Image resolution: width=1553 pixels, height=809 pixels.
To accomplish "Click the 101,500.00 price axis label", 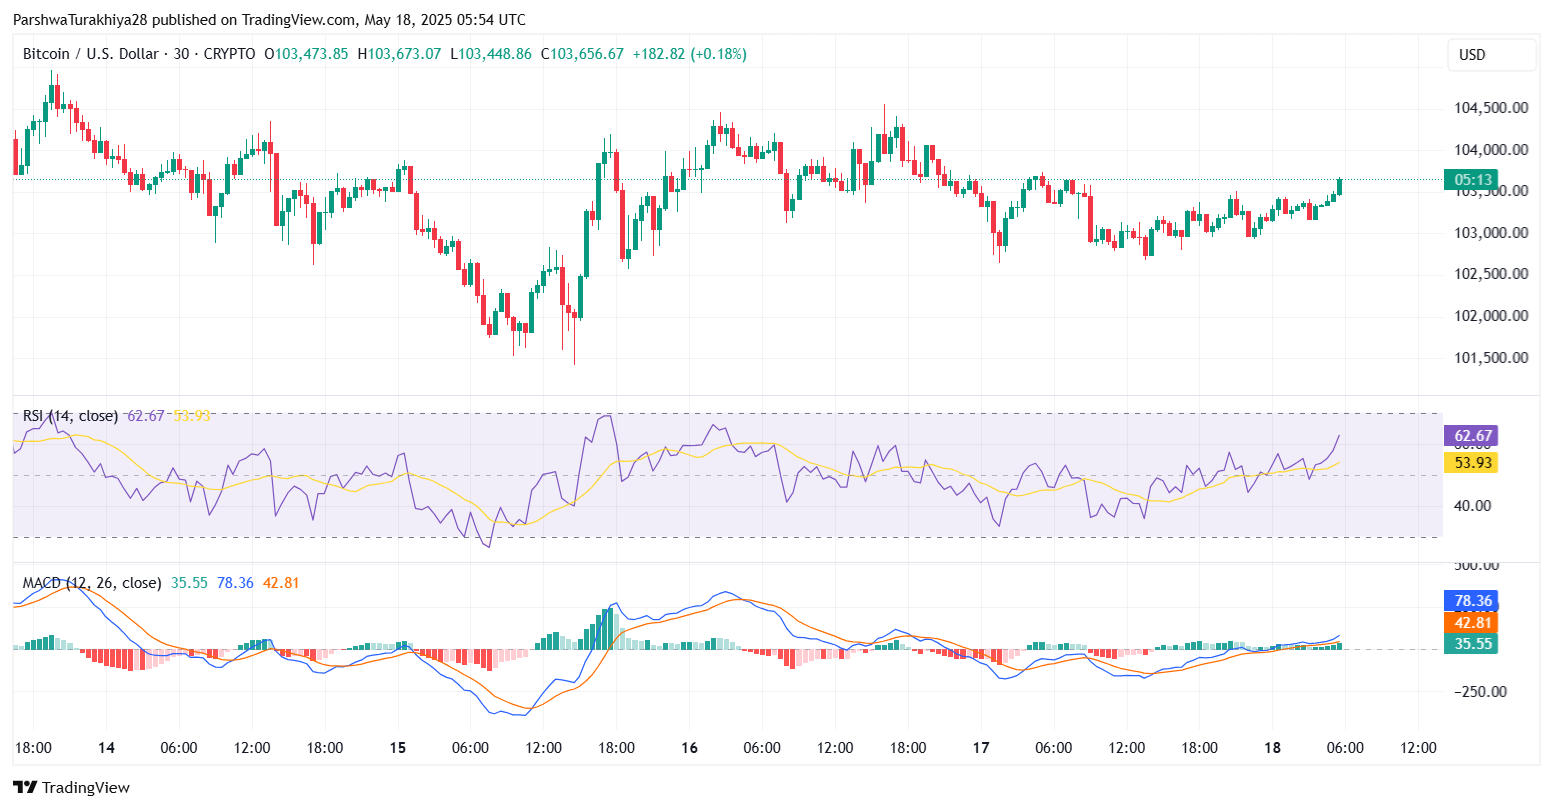I will [1490, 357].
